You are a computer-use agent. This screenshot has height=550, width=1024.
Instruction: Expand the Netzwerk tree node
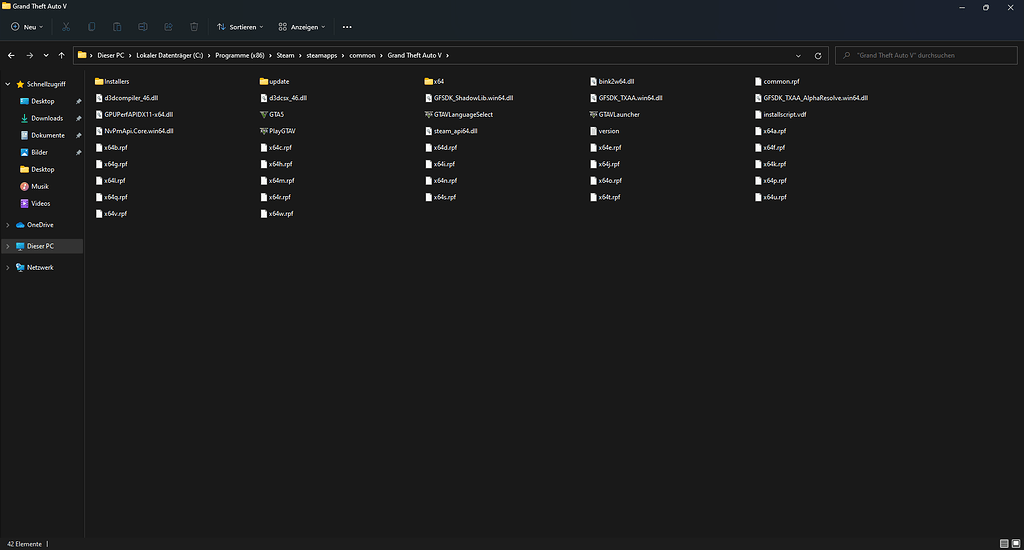coord(8,268)
